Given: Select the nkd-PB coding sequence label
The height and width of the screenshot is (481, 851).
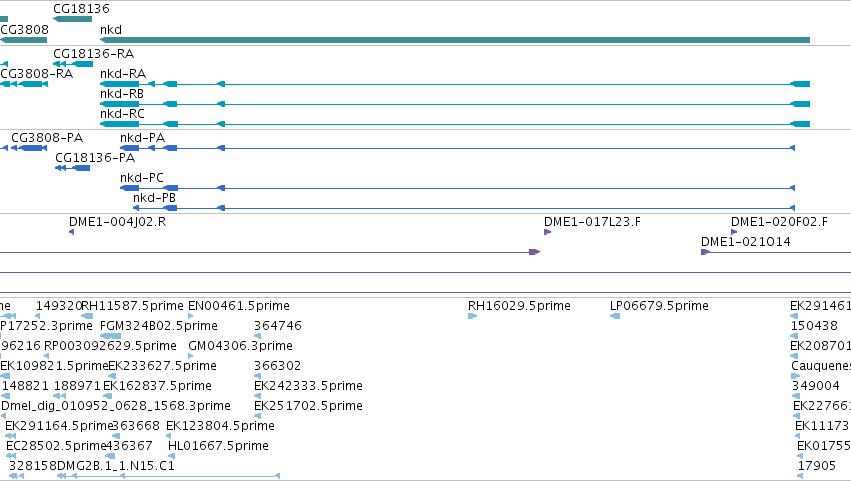Looking at the screenshot, I should click(154, 198).
